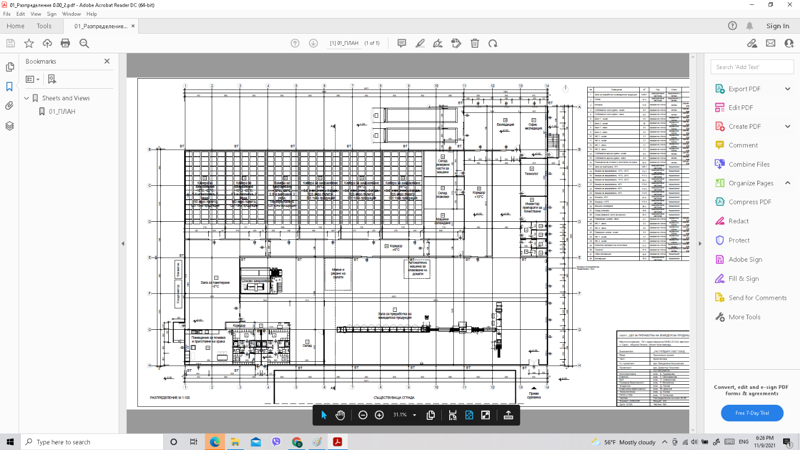Click the zoom in plus icon
Viewport: 800px width, 450px height.
click(x=379, y=415)
